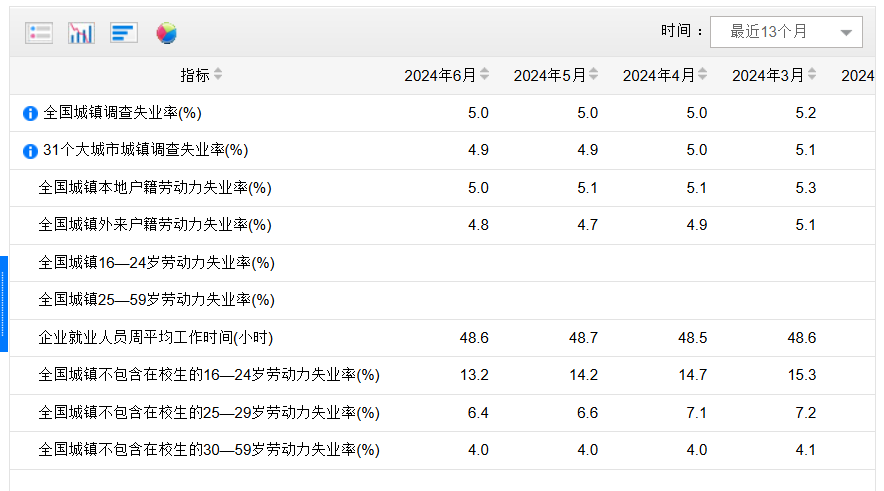
Task: Select the horizontal bar chart icon
Action: (124, 33)
